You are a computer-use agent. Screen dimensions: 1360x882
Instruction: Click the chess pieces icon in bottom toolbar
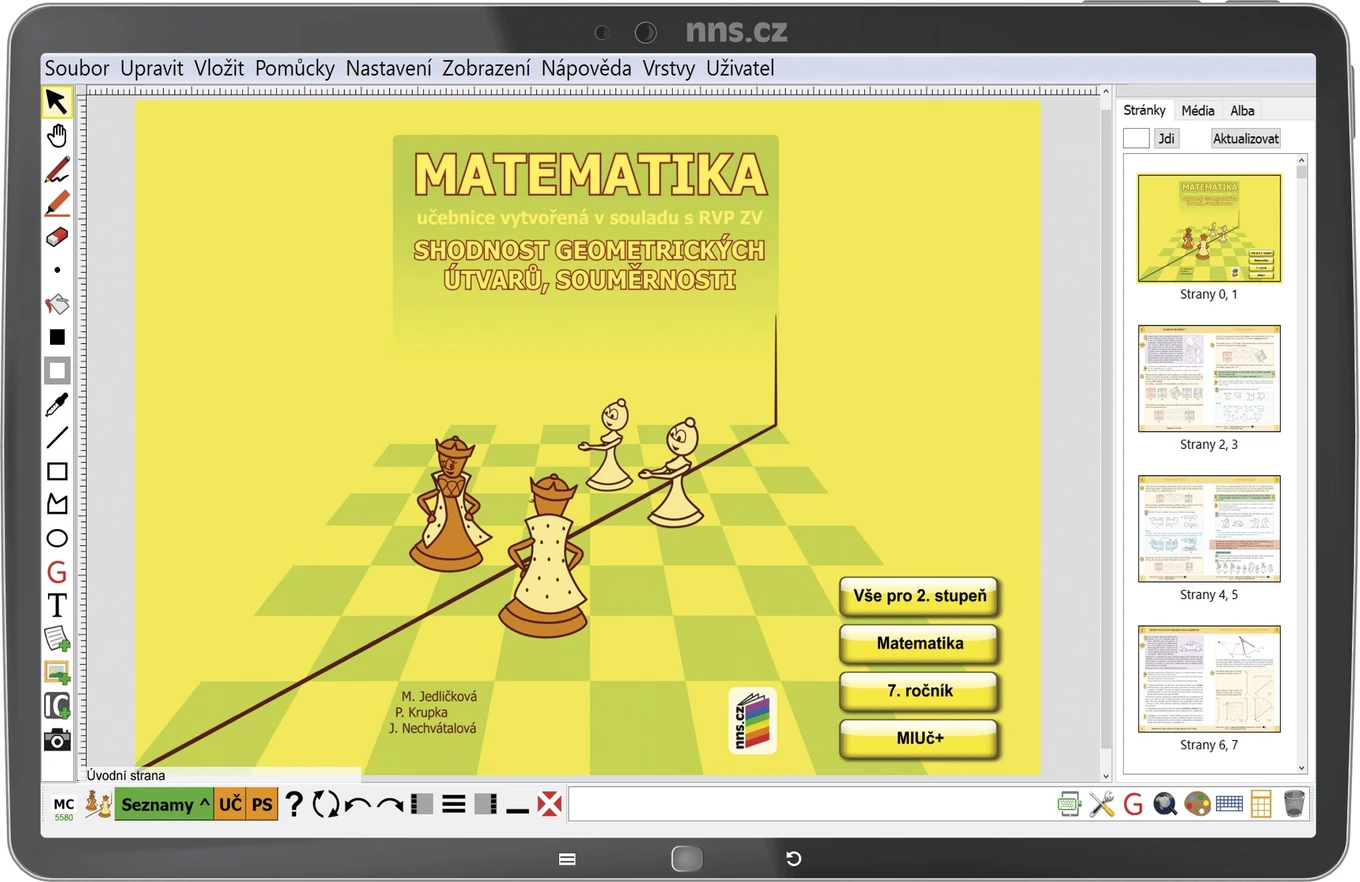pos(98,804)
